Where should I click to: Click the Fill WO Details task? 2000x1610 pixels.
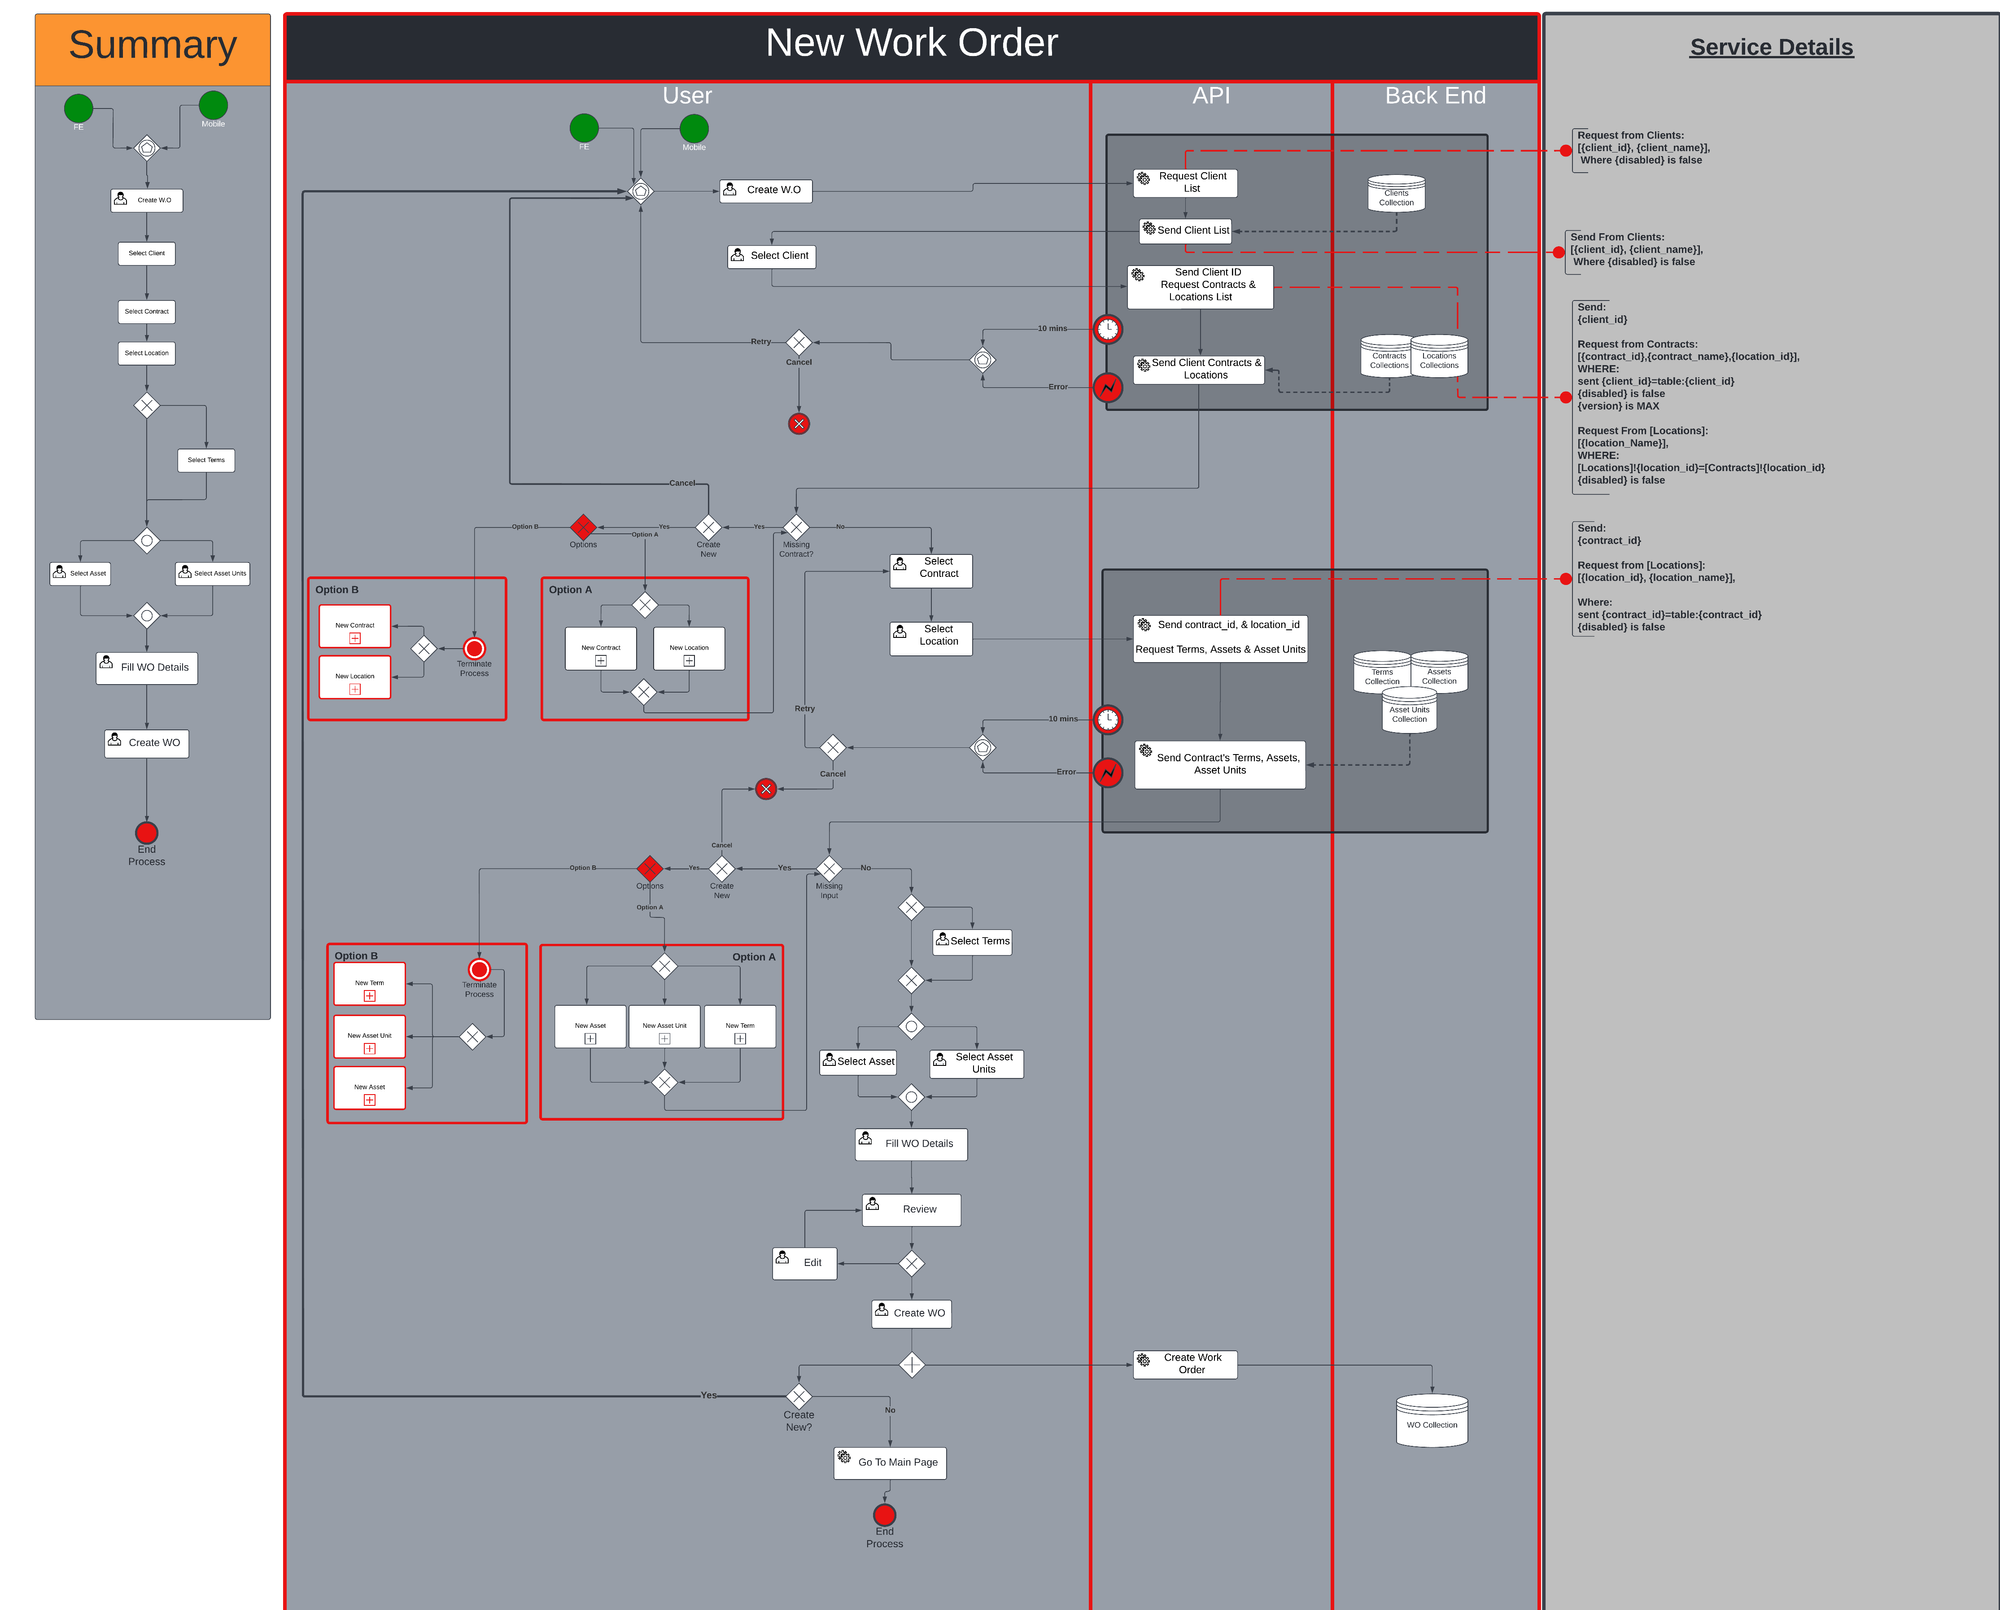[x=910, y=1143]
